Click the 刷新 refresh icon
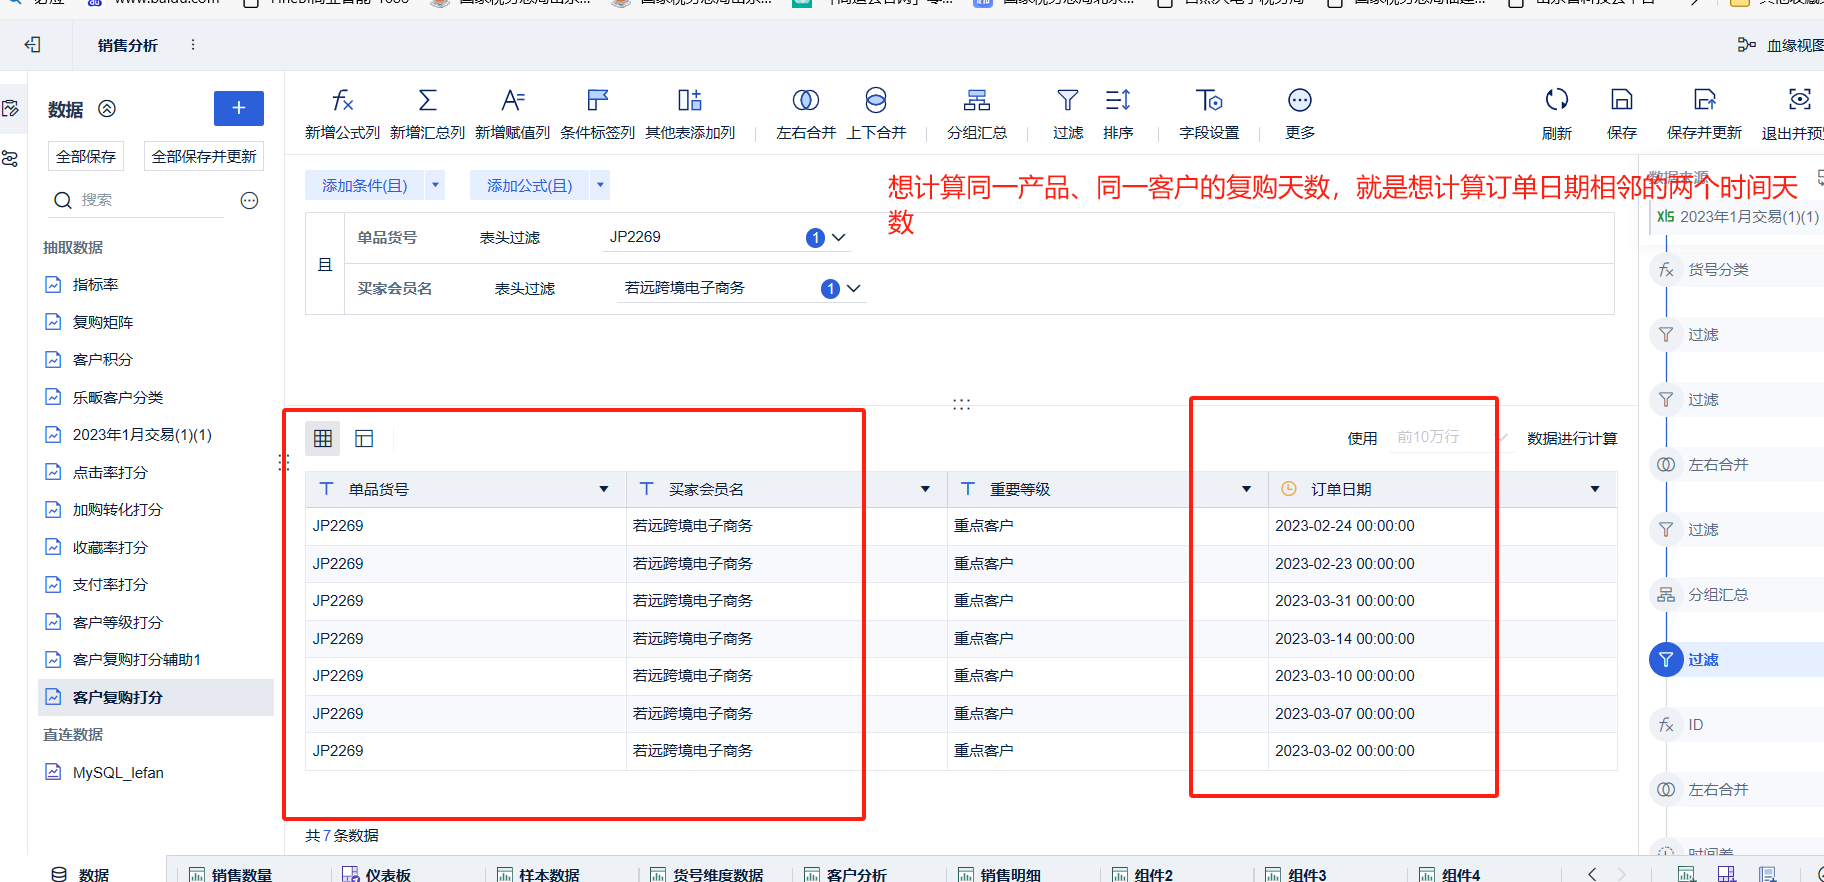This screenshot has height=882, width=1824. tap(1557, 100)
